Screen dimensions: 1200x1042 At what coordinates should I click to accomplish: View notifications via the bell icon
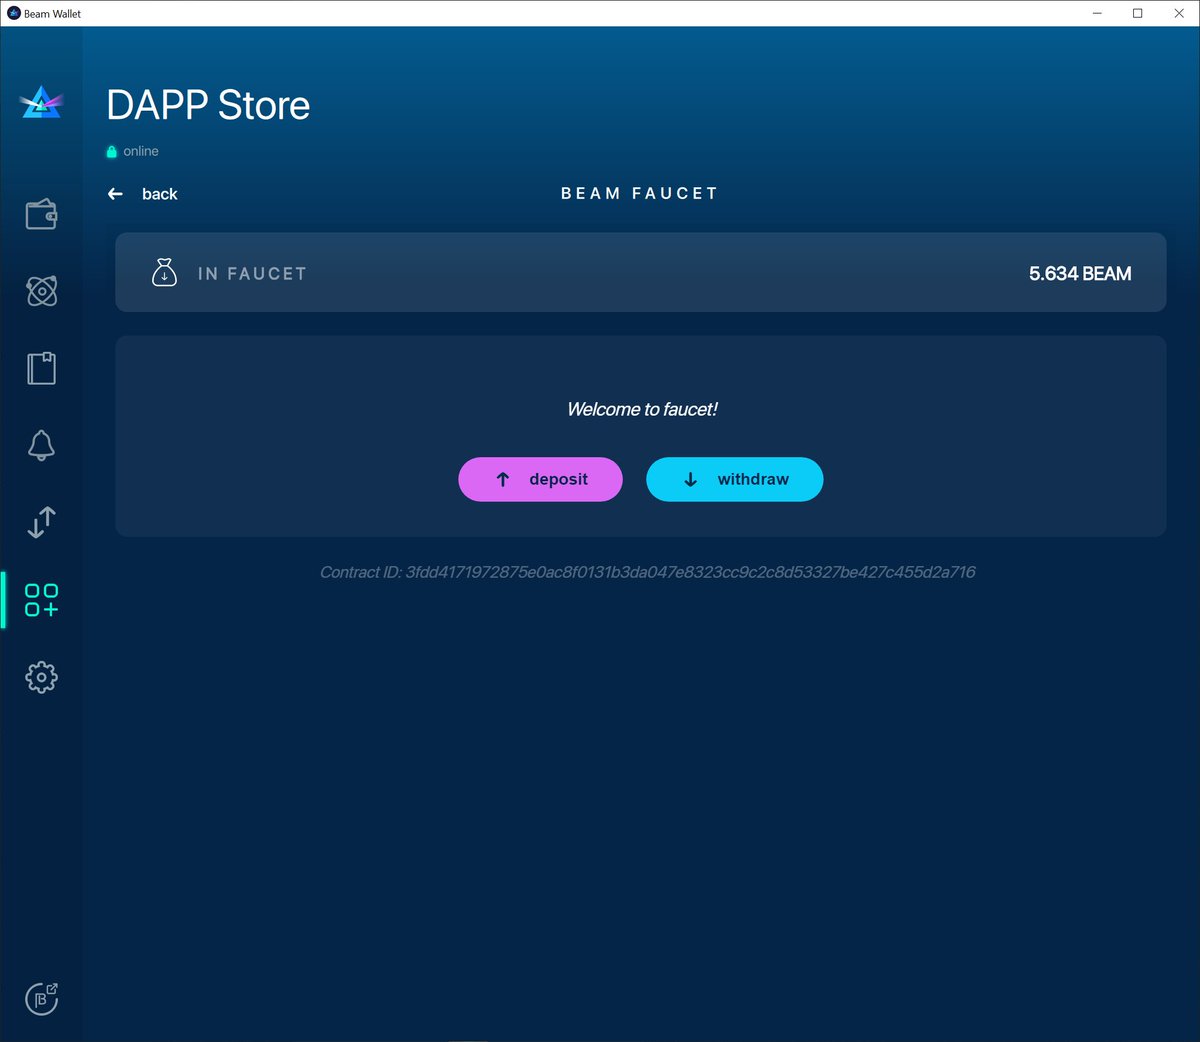click(41, 445)
